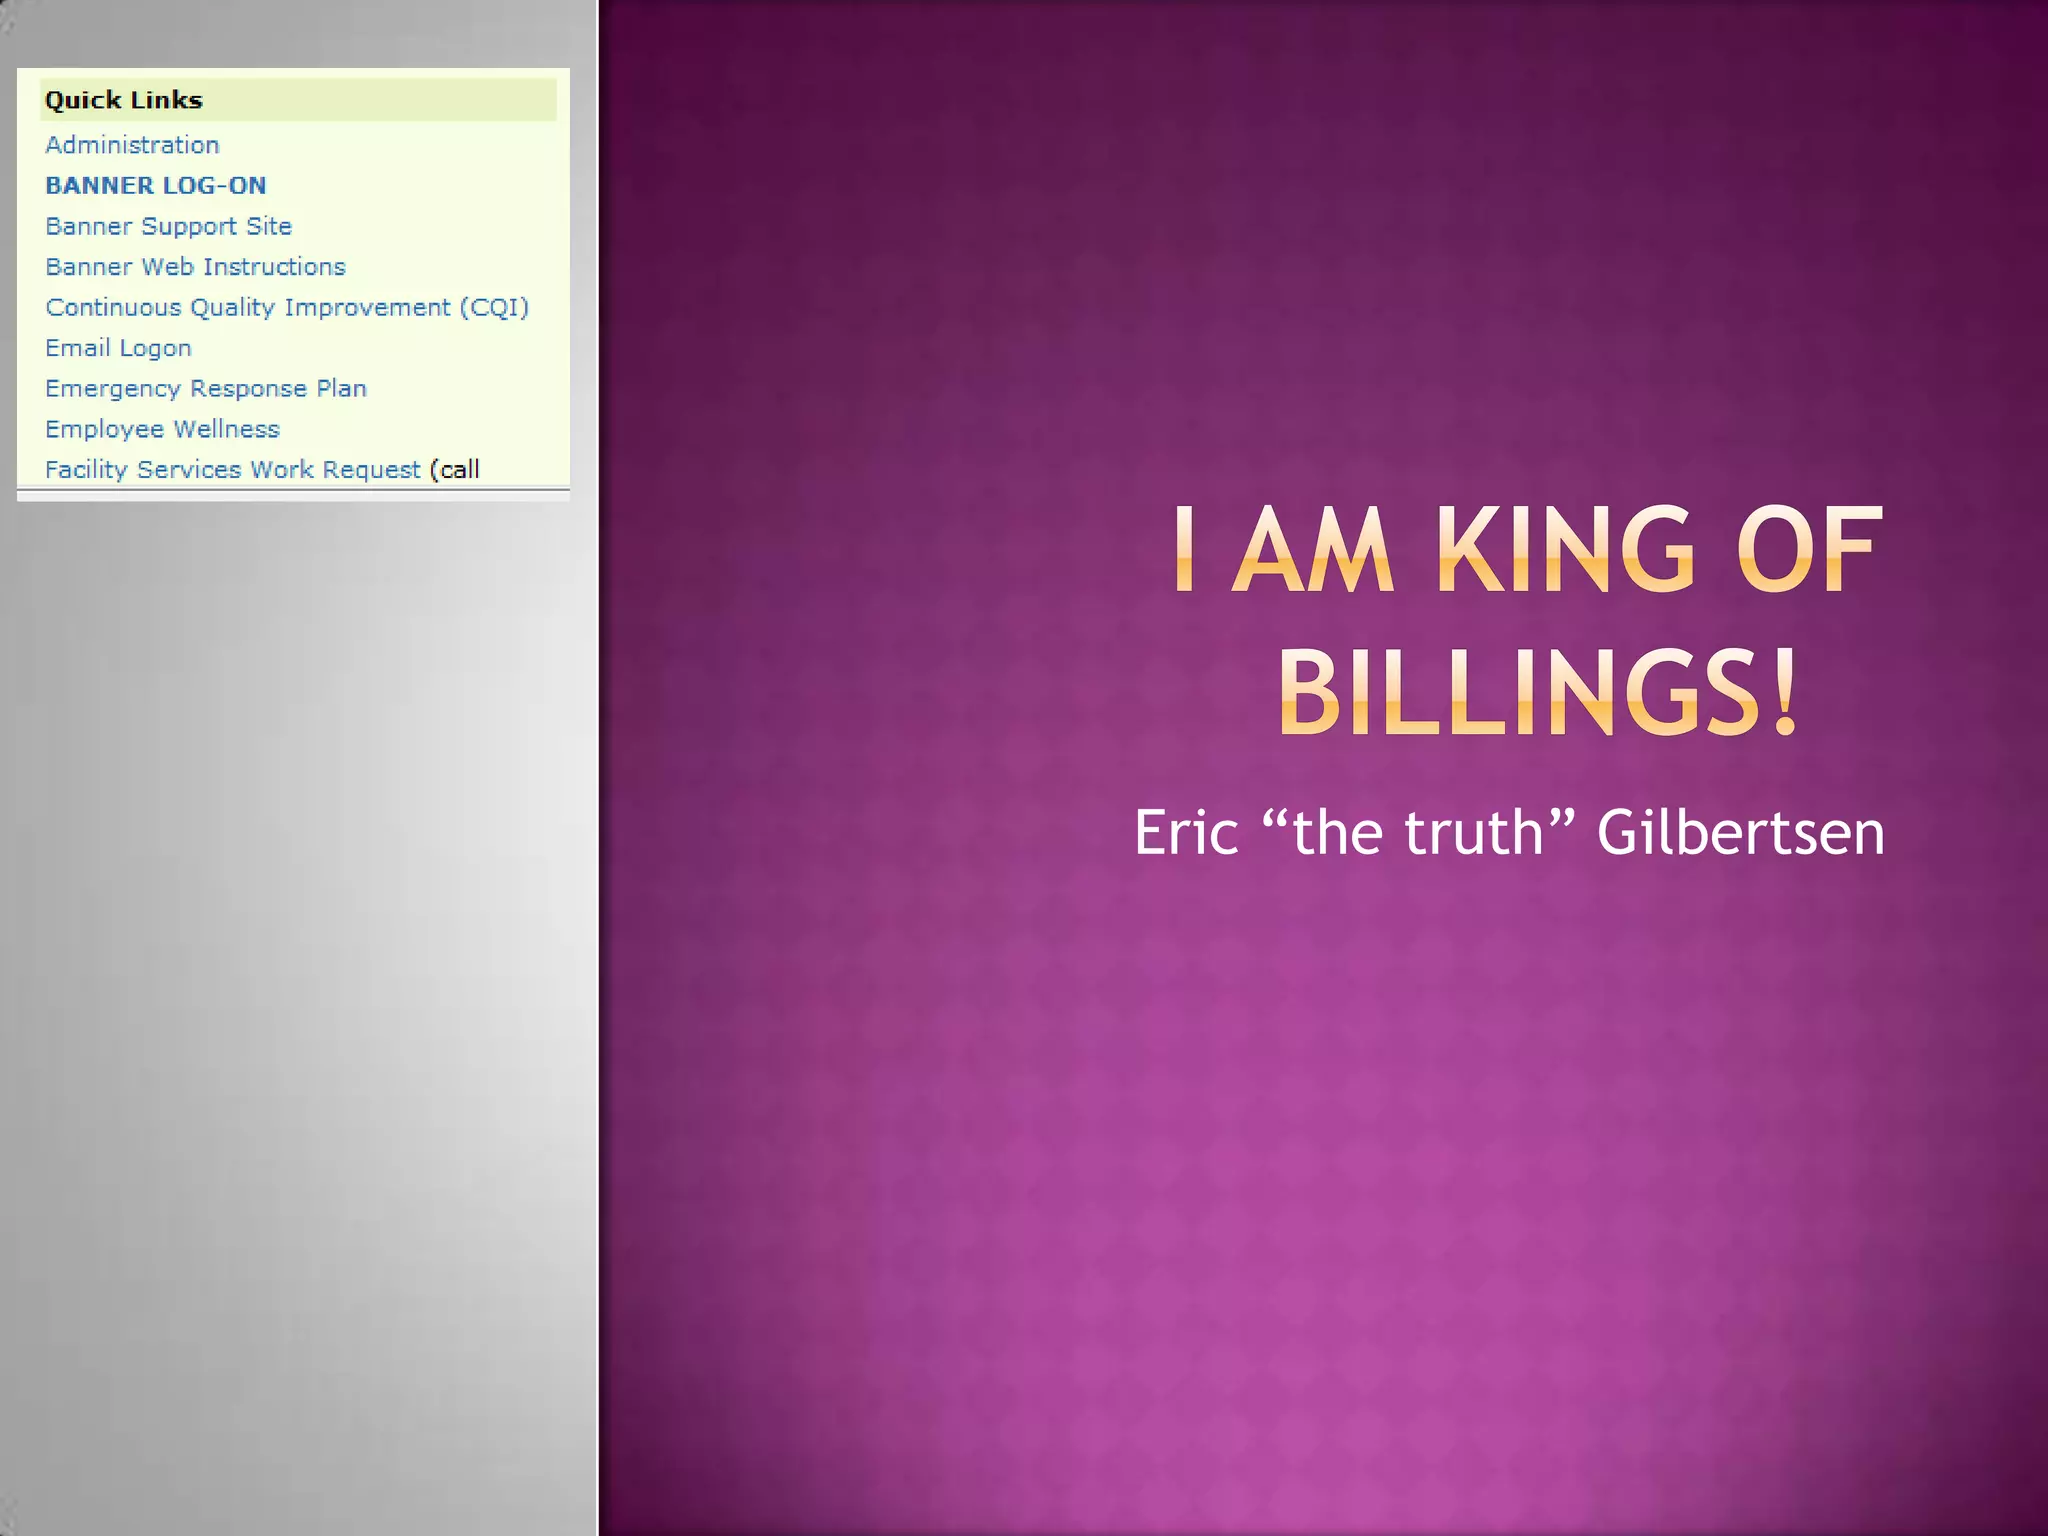Image resolution: width=2048 pixels, height=1536 pixels.
Task: Click the word "BILLINGS!" in the title
Action: (1539, 692)
